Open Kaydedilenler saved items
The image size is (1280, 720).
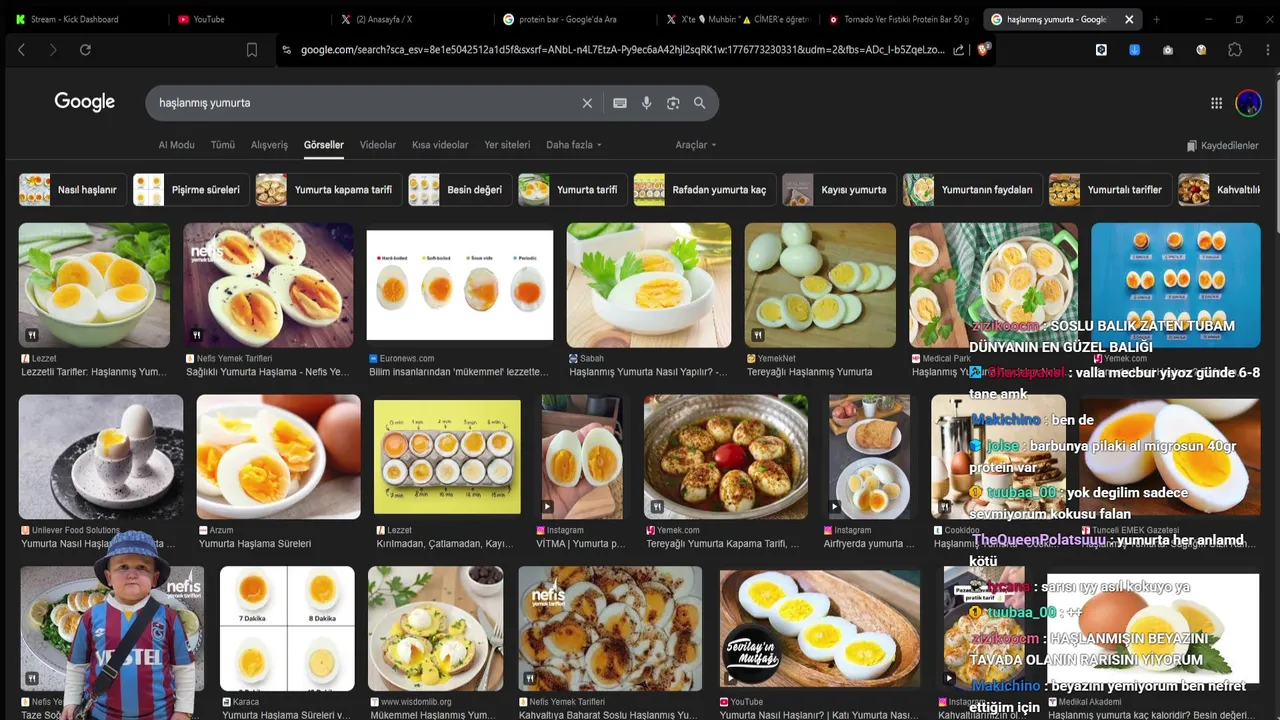point(1223,146)
